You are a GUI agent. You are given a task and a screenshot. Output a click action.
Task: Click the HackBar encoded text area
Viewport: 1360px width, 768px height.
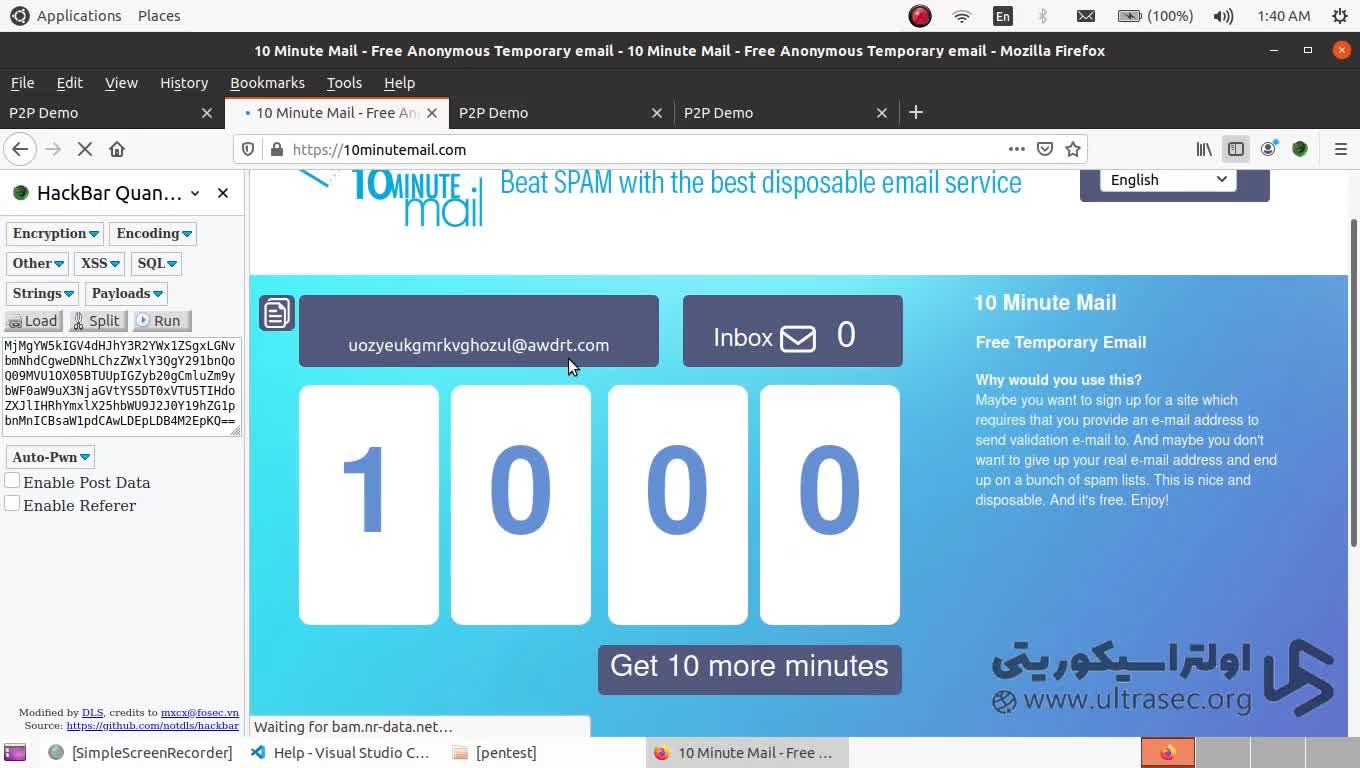(x=120, y=385)
